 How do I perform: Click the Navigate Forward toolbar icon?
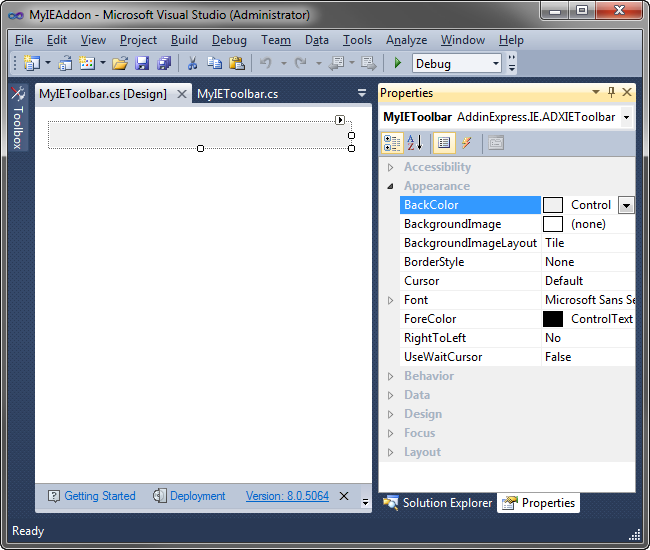(x=369, y=63)
